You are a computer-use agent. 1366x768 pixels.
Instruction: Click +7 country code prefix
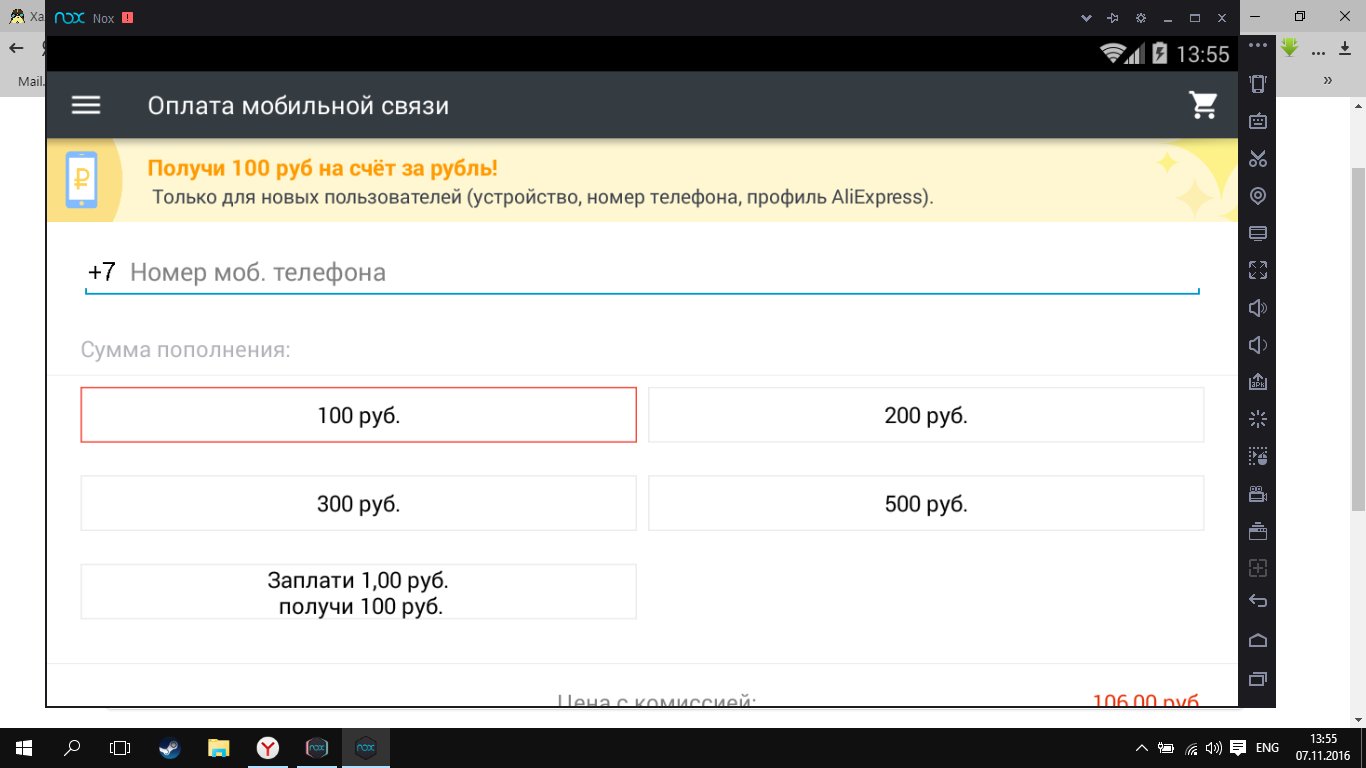pyautogui.click(x=102, y=272)
